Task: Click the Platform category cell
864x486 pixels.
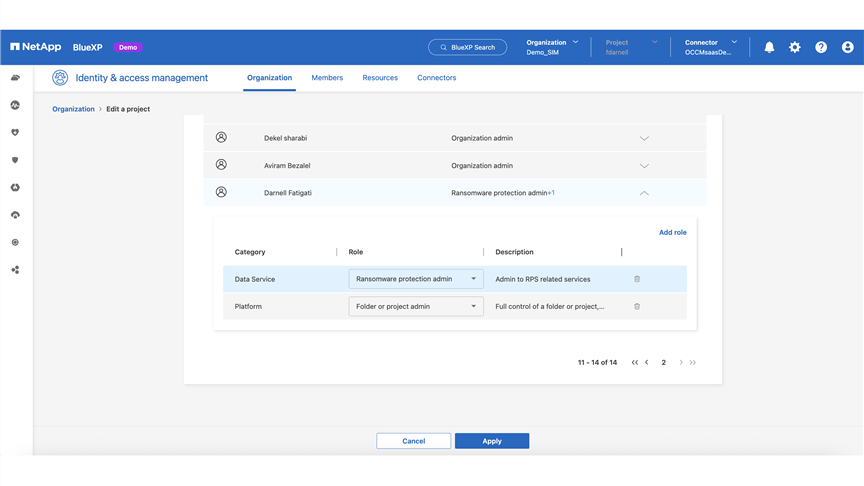Action: pyautogui.click(x=248, y=306)
